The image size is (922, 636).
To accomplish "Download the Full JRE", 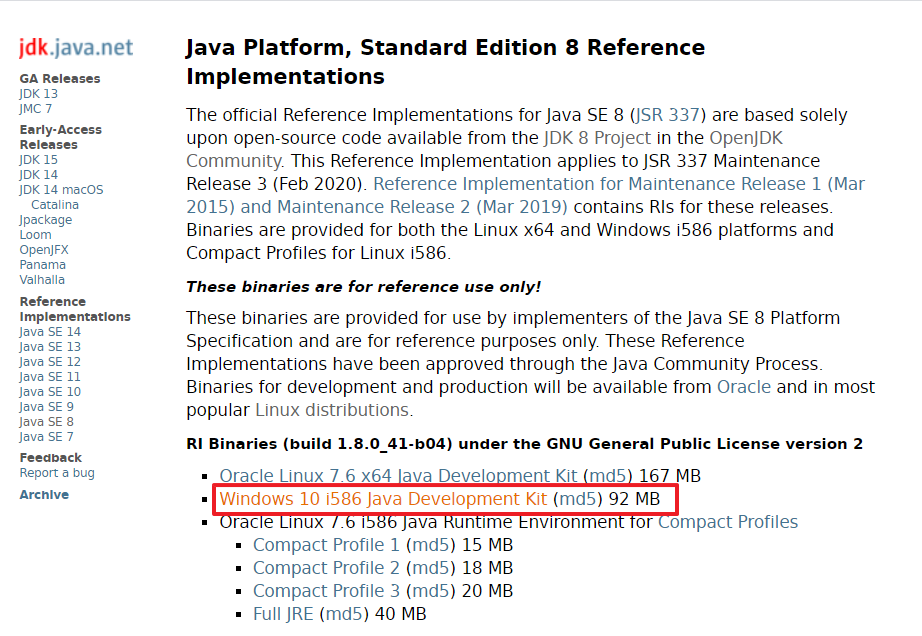I will [x=283, y=614].
